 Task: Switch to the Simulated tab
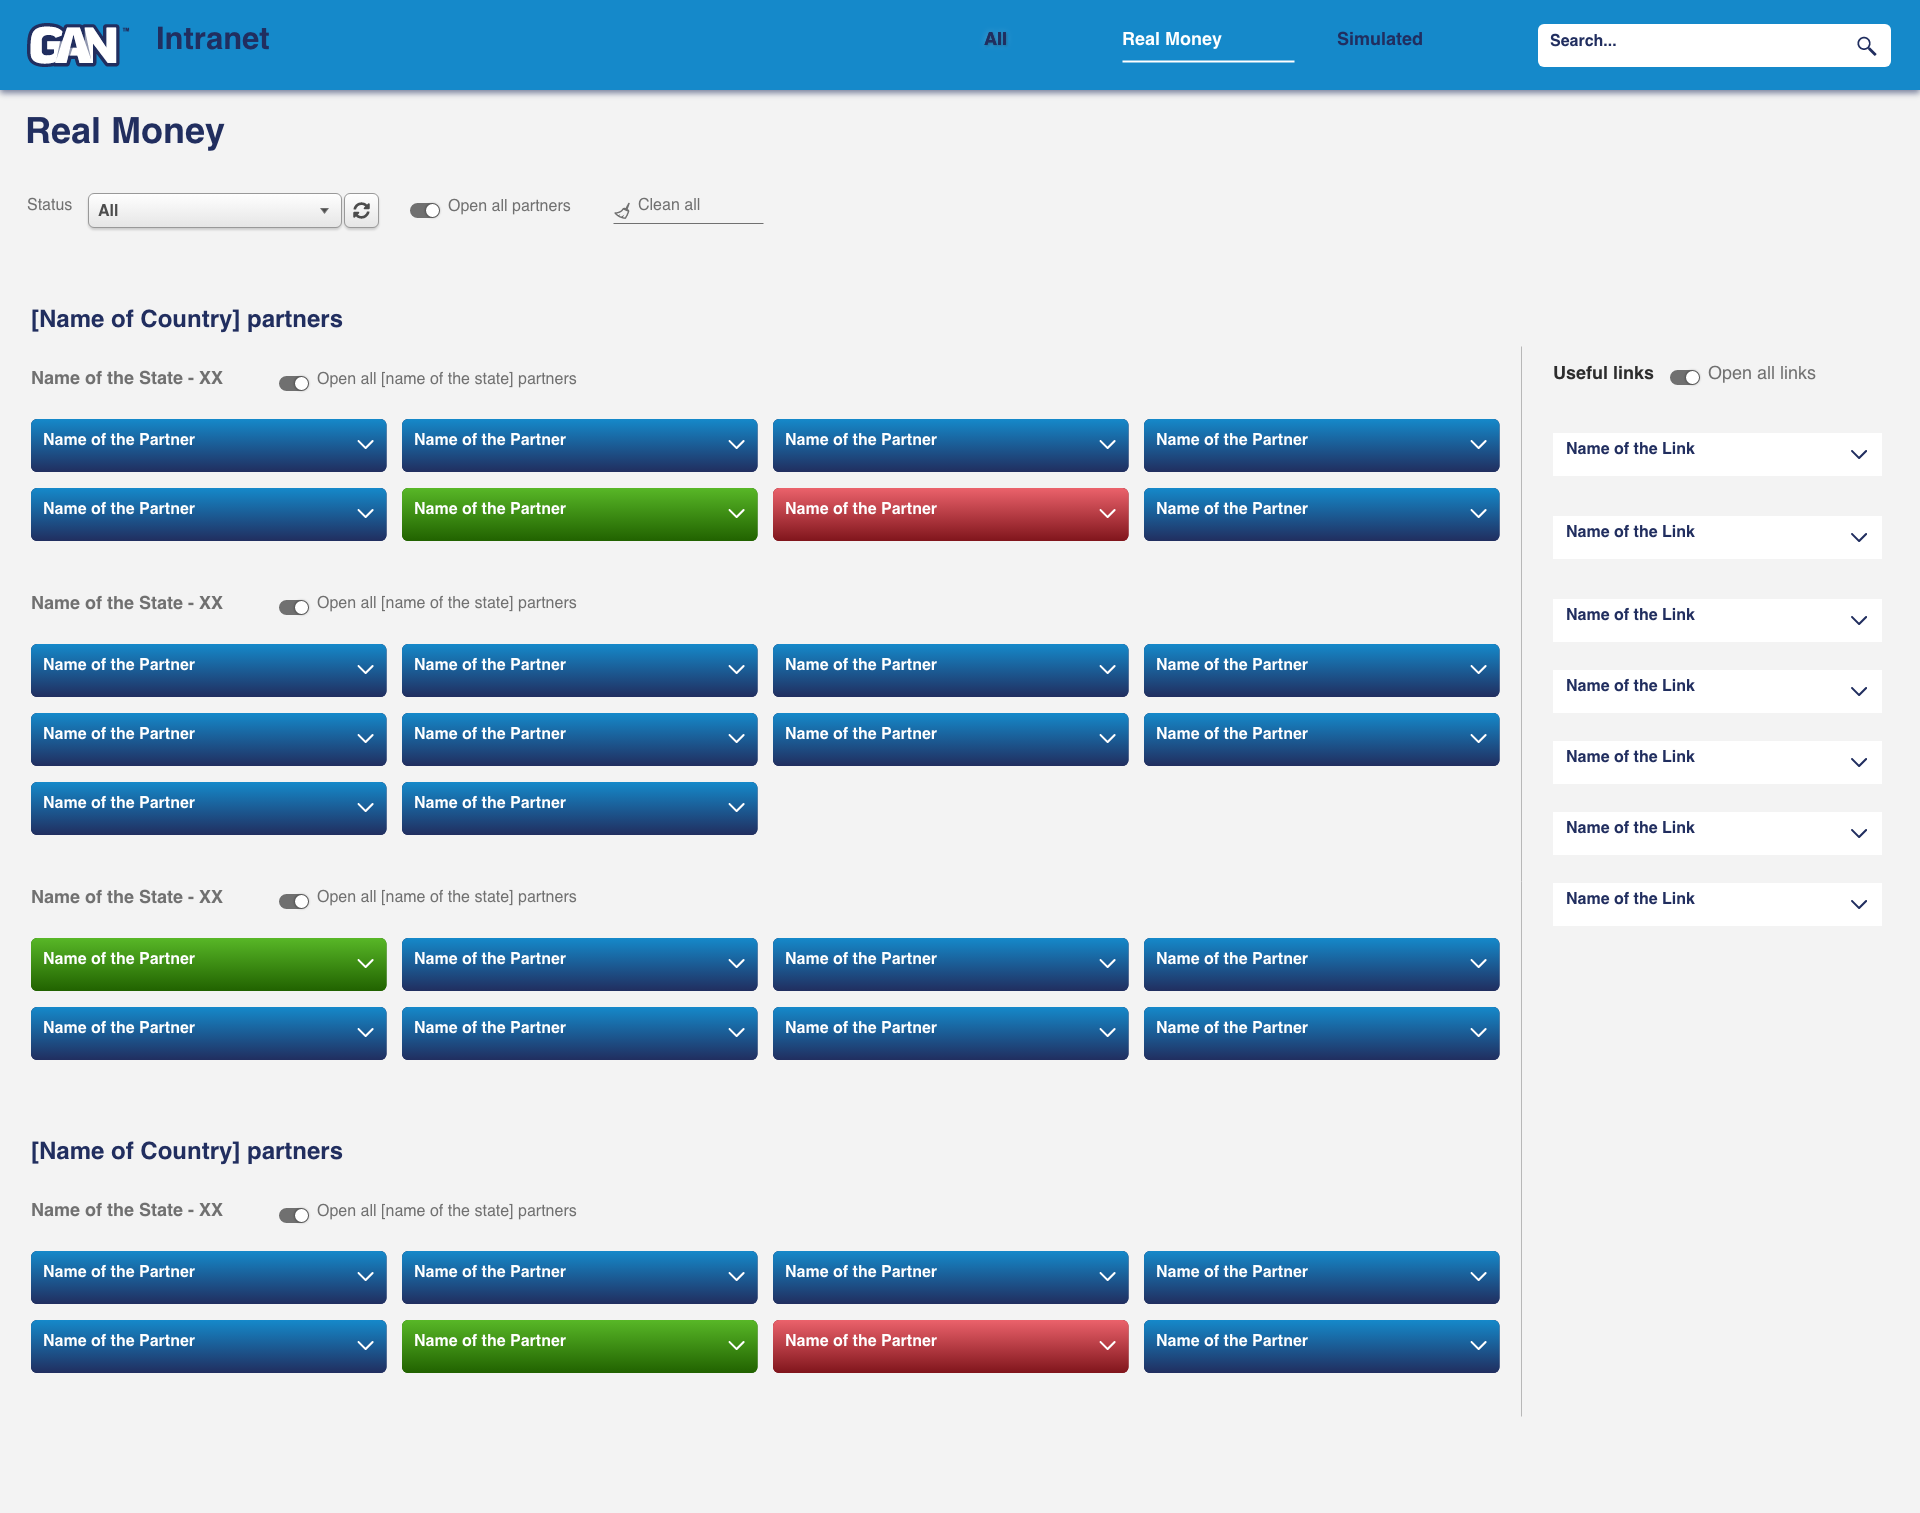pyautogui.click(x=1379, y=39)
